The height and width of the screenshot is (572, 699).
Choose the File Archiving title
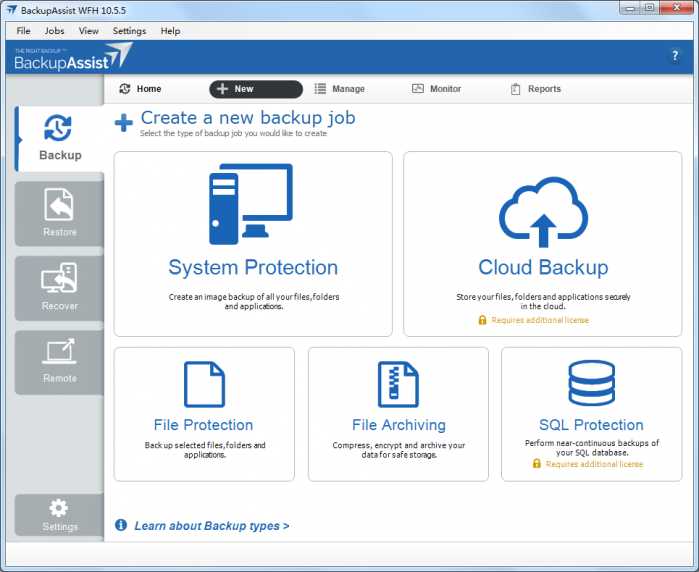click(399, 425)
